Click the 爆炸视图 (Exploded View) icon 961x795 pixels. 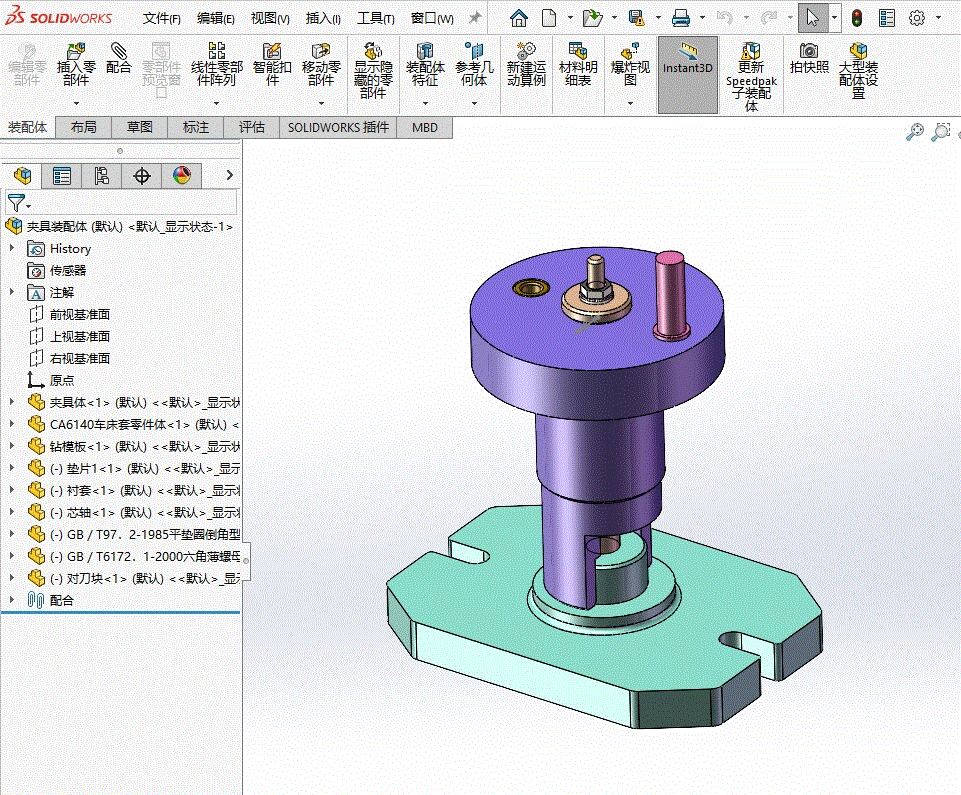coord(630,65)
